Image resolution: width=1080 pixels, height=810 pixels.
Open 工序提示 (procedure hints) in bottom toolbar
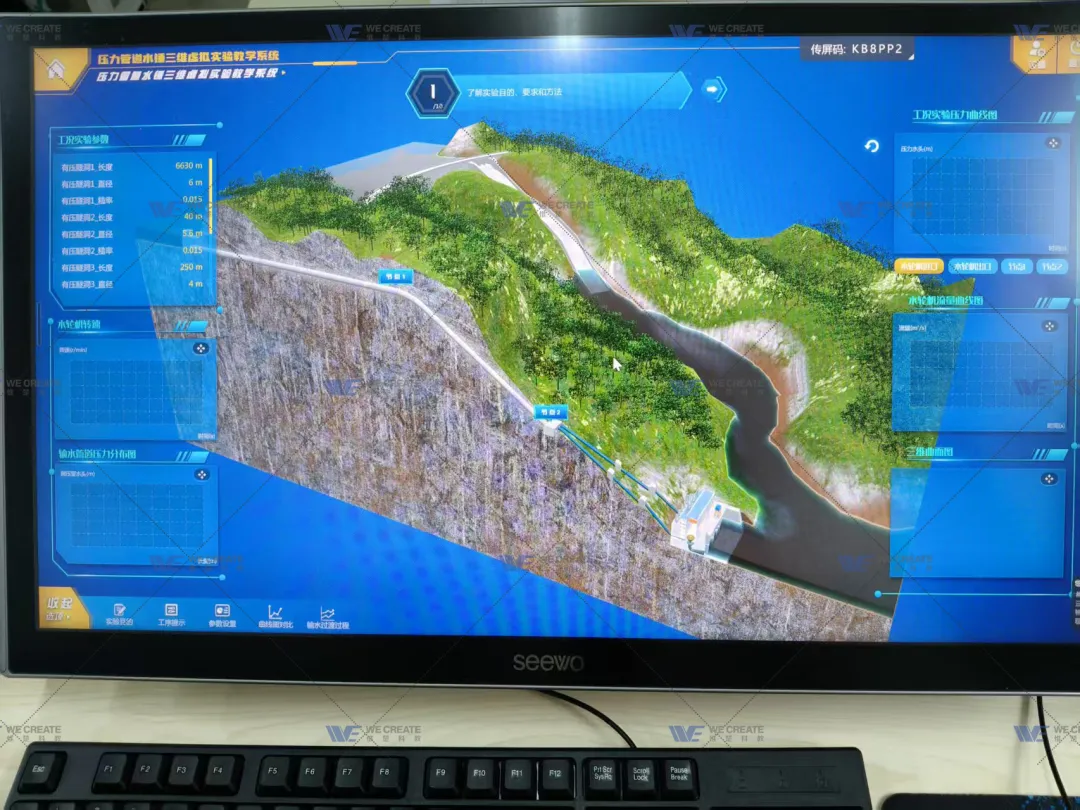coord(171,614)
